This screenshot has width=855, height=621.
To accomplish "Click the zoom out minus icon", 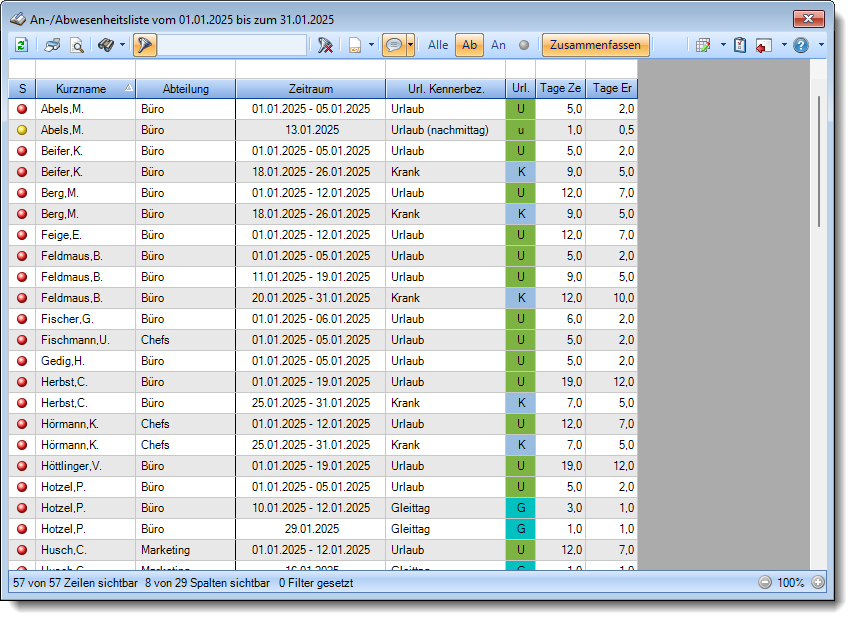I will pyautogui.click(x=764, y=582).
